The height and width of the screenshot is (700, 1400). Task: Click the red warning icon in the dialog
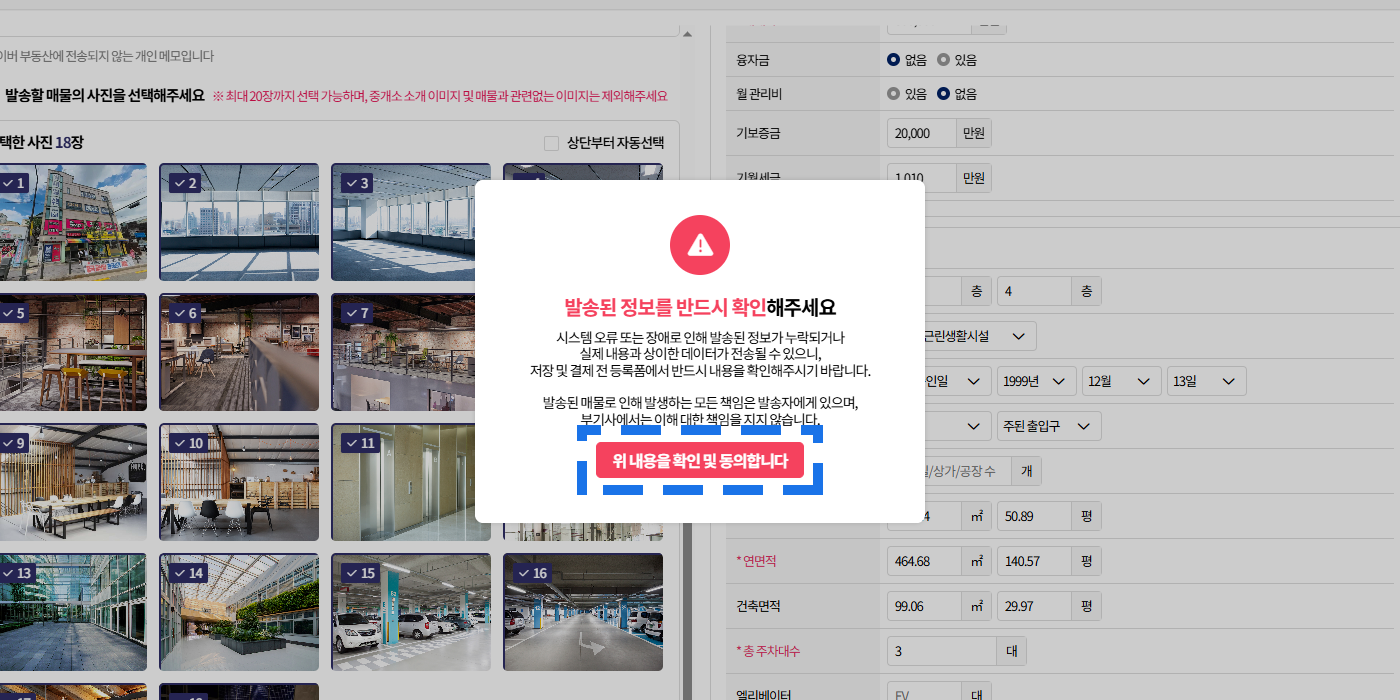700,244
